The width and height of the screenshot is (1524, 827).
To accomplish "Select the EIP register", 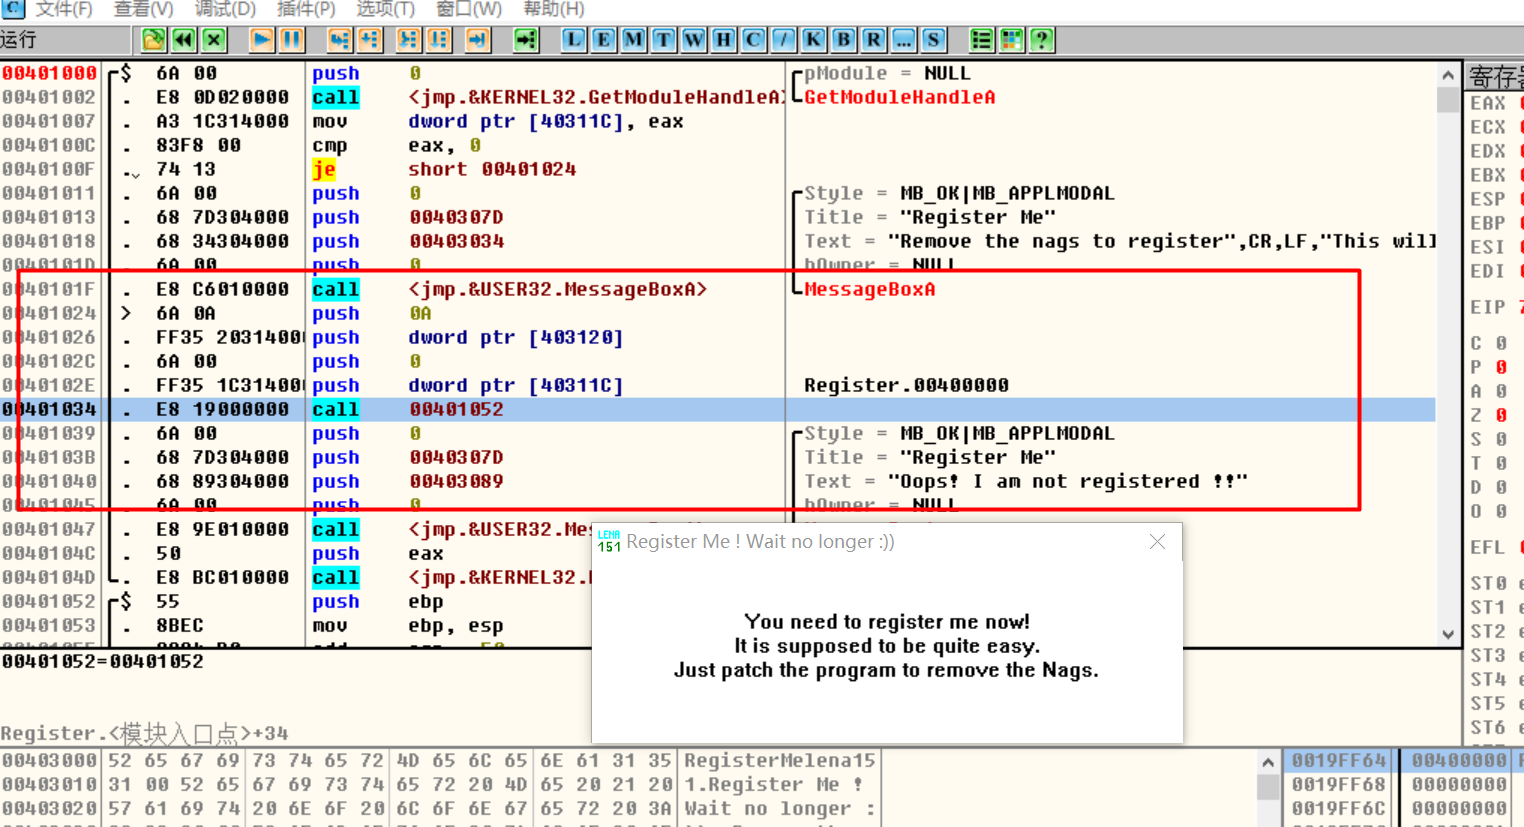I will [x=1488, y=307].
